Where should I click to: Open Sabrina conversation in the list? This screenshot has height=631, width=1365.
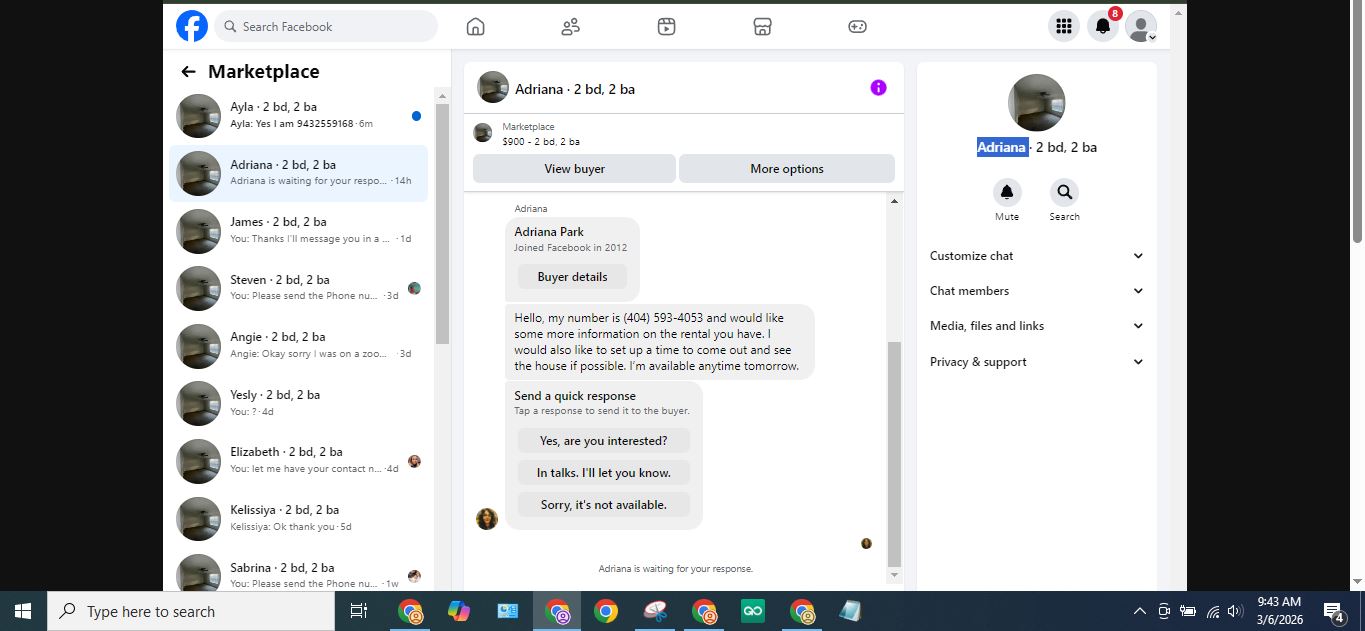pyautogui.click(x=298, y=571)
